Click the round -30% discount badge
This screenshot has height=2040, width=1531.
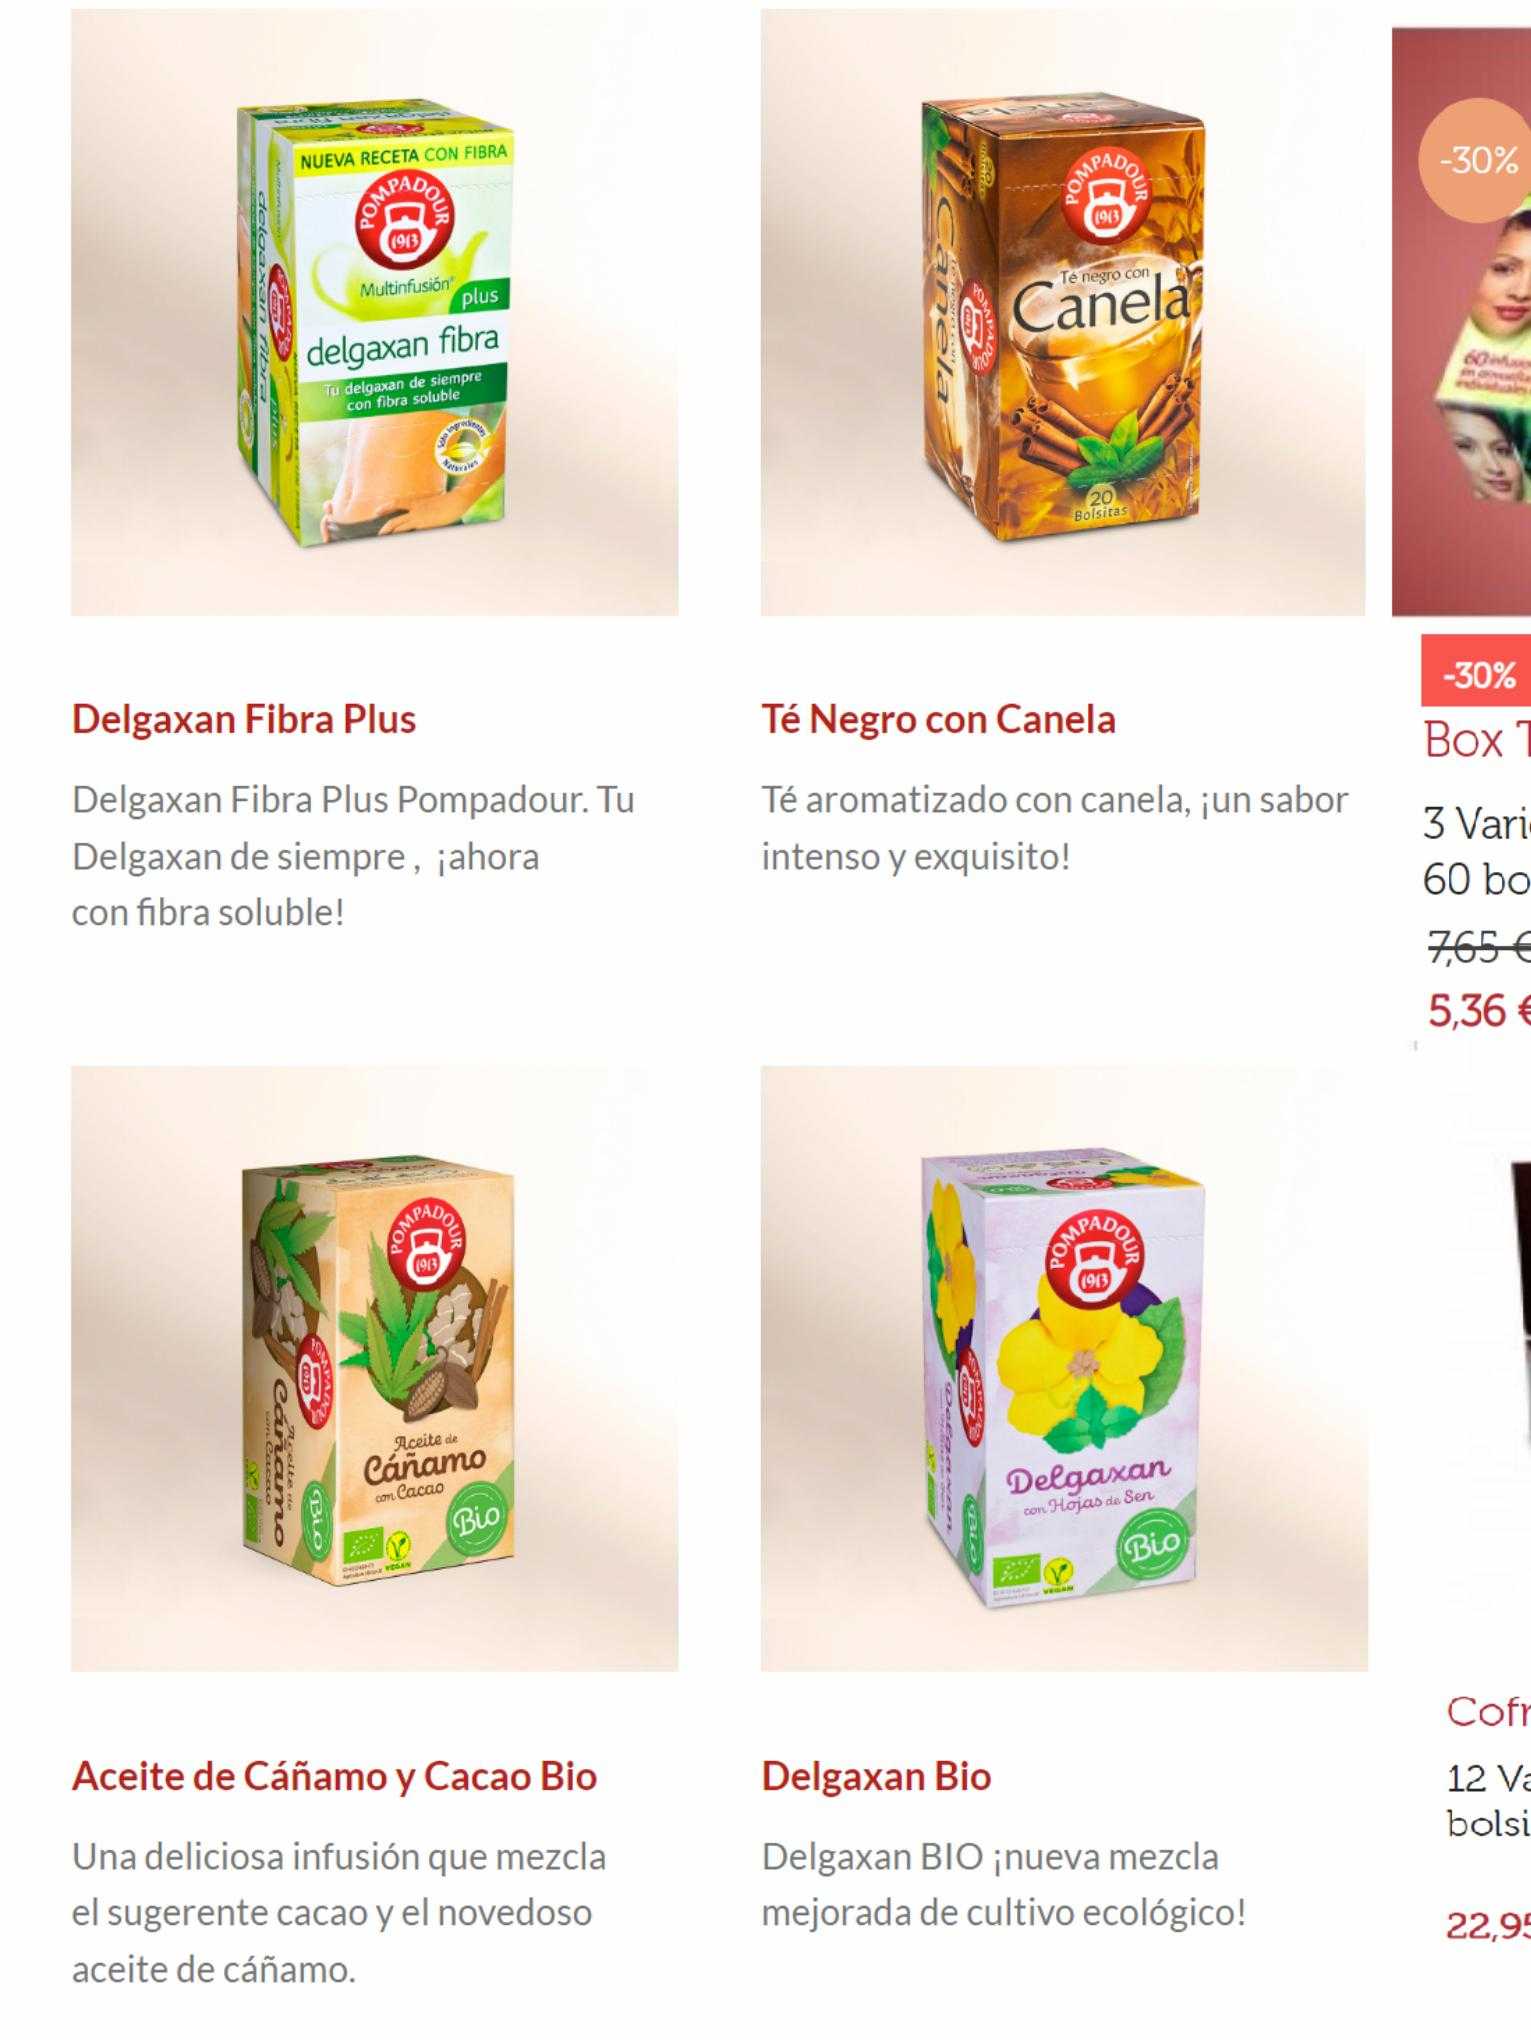coord(1475,160)
